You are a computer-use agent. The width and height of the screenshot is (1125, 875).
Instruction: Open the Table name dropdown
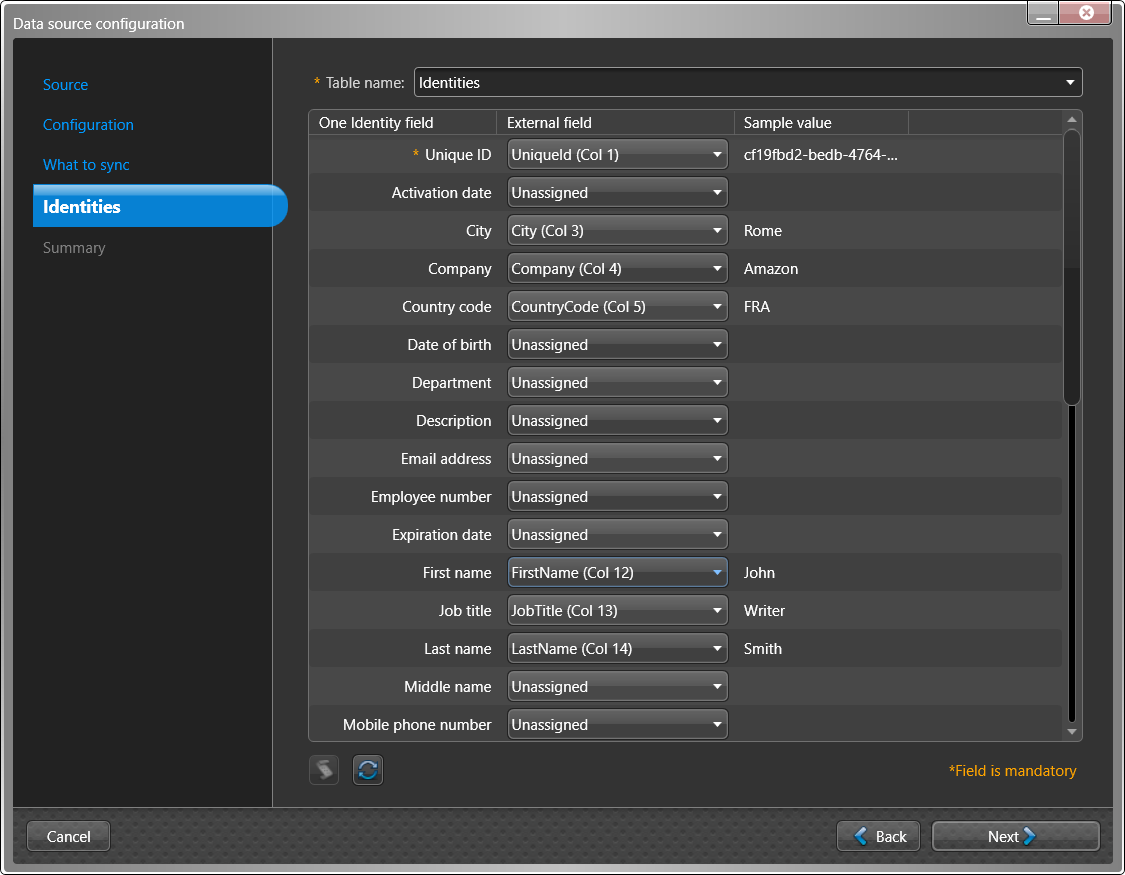1069,83
